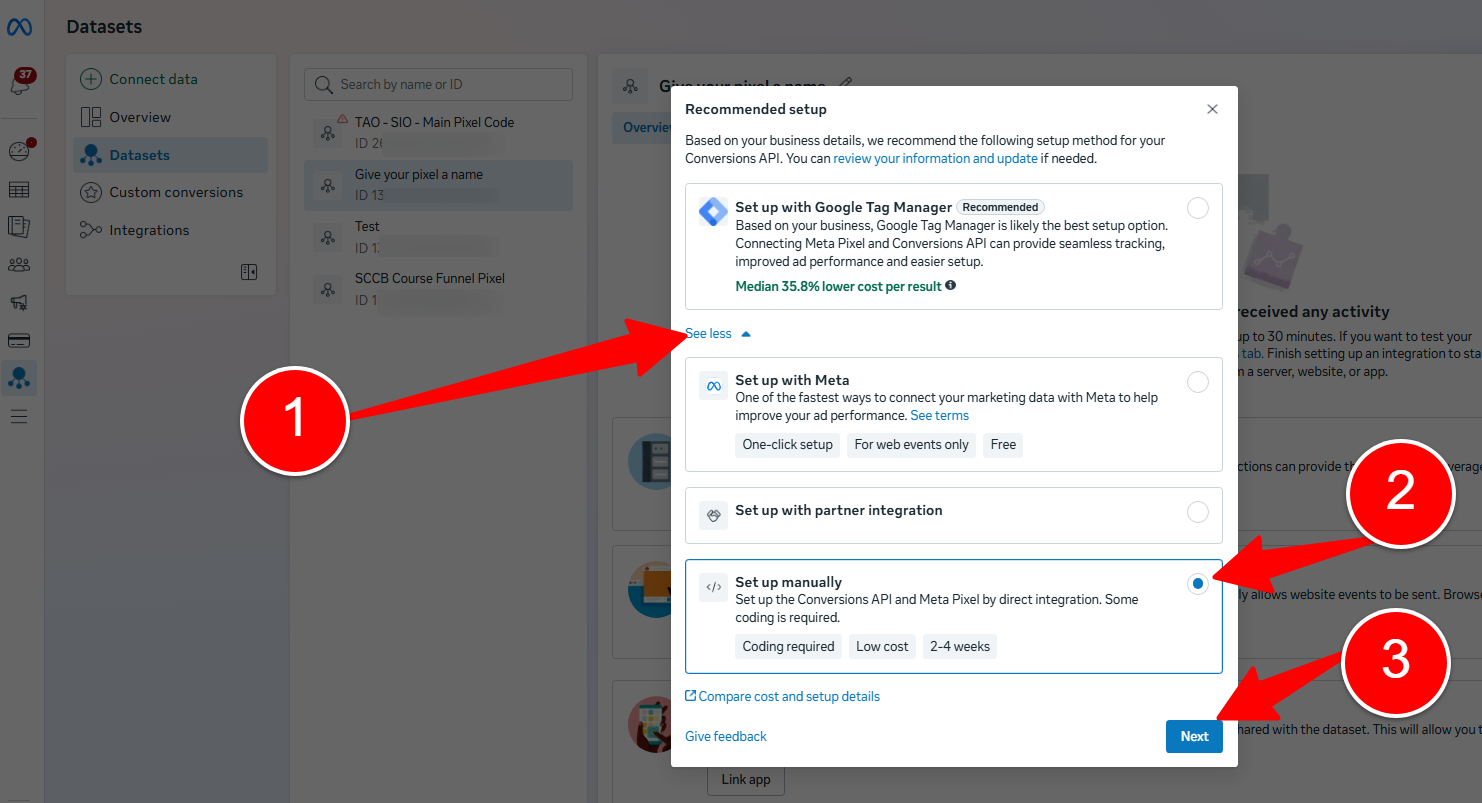Click the Google Tag Manager logo icon
This screenshot has width=1482, height=803.
(713, 212)
